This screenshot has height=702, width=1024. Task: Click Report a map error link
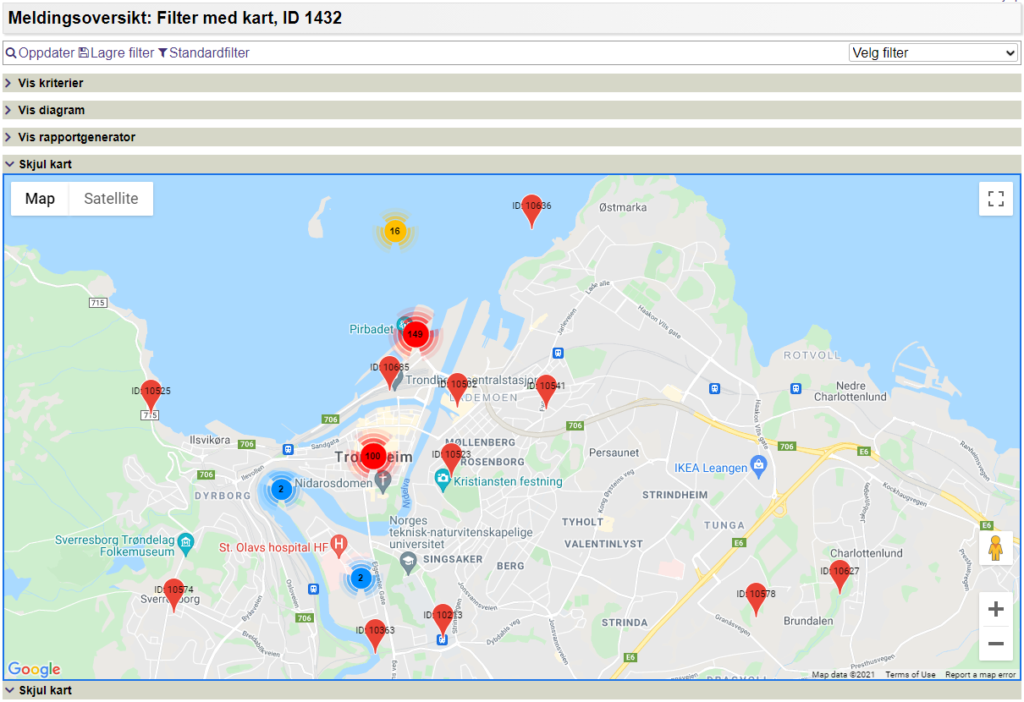pyautogui.click(x=980, y=675)
